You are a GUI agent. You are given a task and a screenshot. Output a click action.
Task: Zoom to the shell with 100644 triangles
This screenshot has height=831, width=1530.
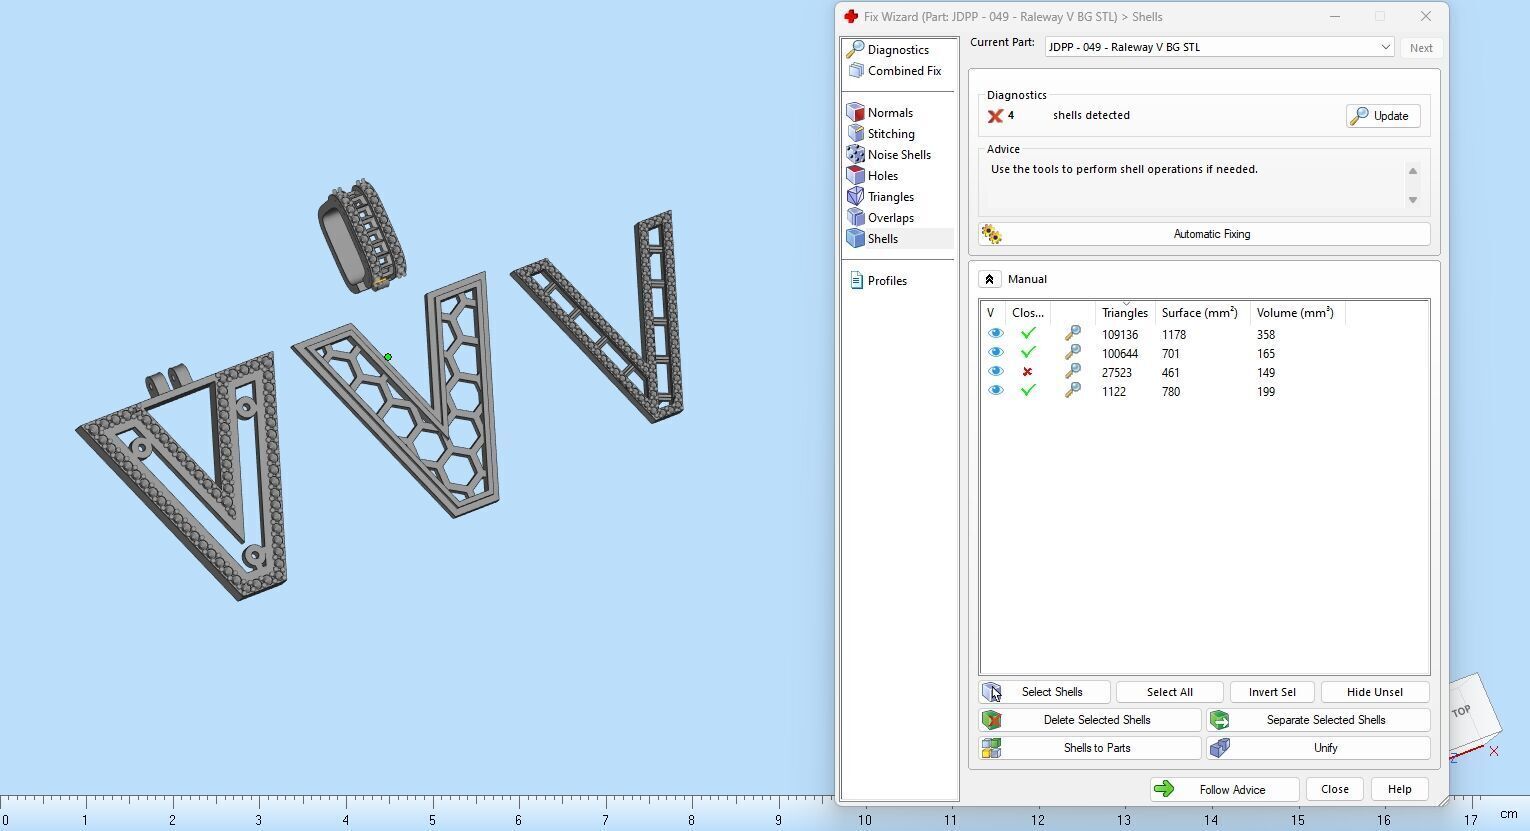point(1072,353)
